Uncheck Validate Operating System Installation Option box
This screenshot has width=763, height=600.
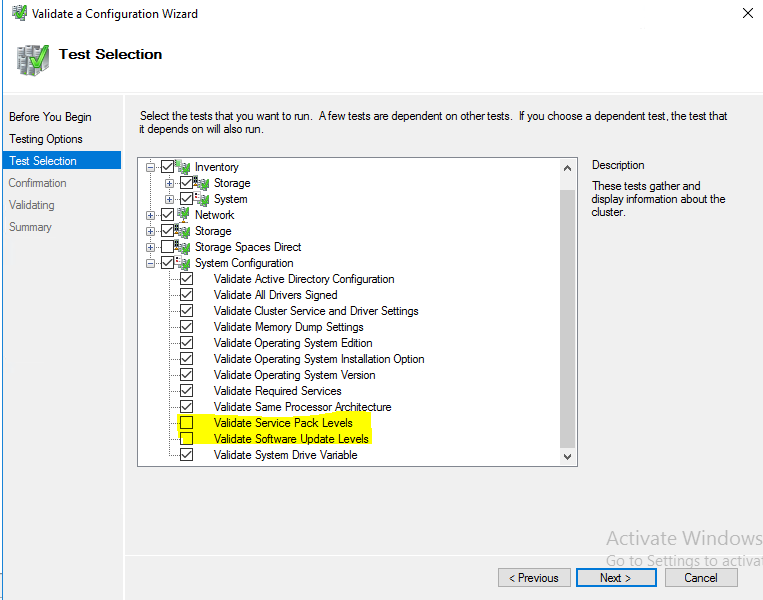pos(186,359)
